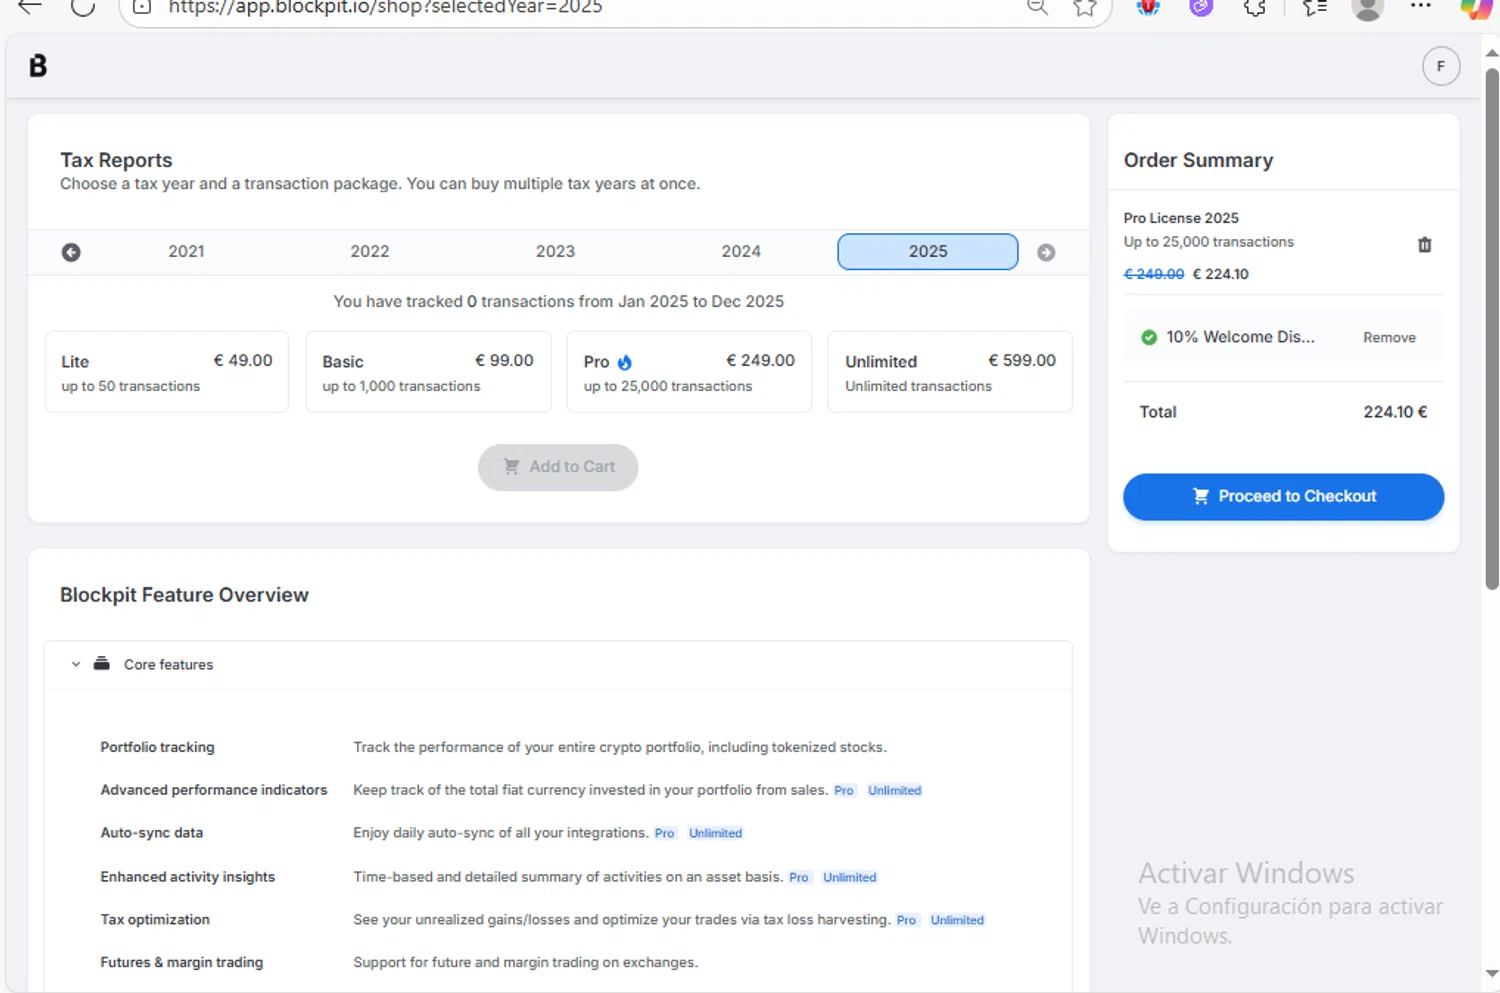Click the Pro plan flame icon
The height and width of the screenshot is (993, 1500).
point(625,362)
